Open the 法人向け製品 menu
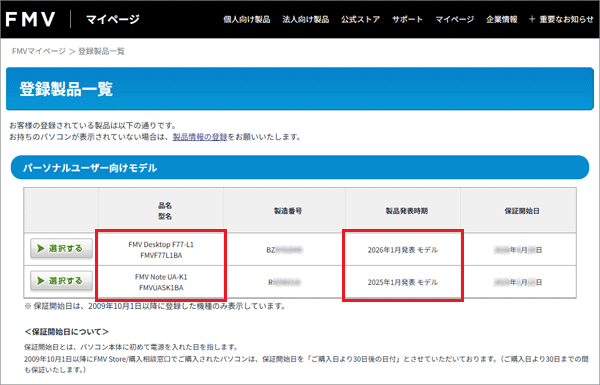The height and width of the screenshot is (385, 600). (x=306, y=19)
